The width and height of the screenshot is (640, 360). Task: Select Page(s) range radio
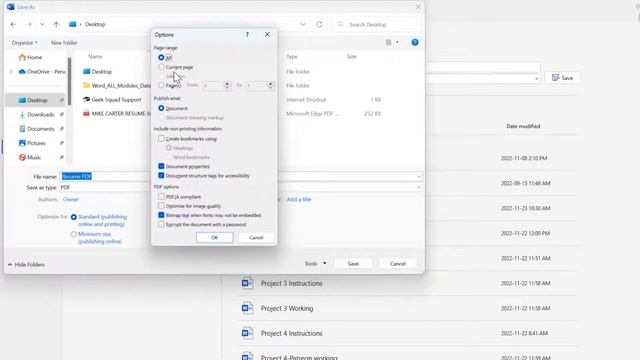161,85
